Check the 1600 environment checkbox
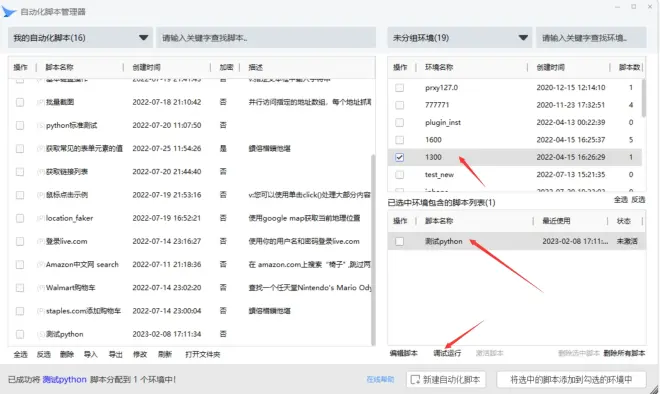660x394 pixels. pyautogui.click(x=399, y=140)
